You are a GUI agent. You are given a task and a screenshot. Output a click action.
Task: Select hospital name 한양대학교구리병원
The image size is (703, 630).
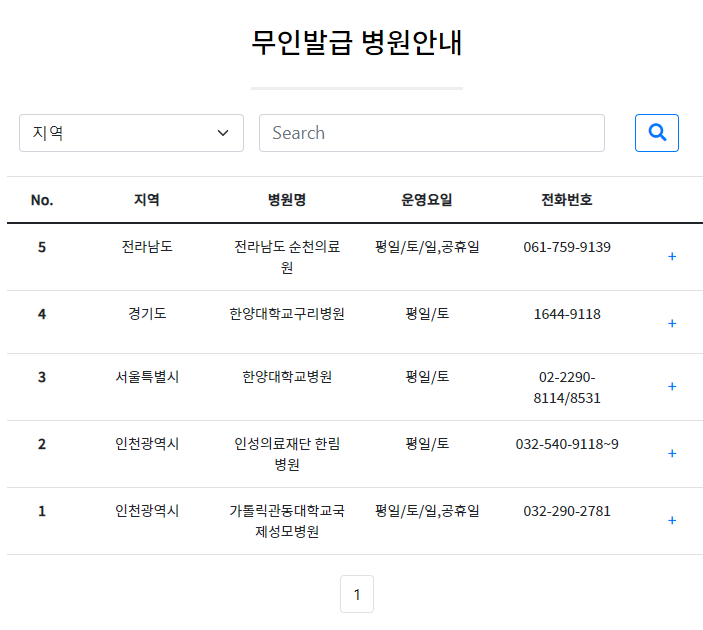pyautogui.click(x=287, y=313)
